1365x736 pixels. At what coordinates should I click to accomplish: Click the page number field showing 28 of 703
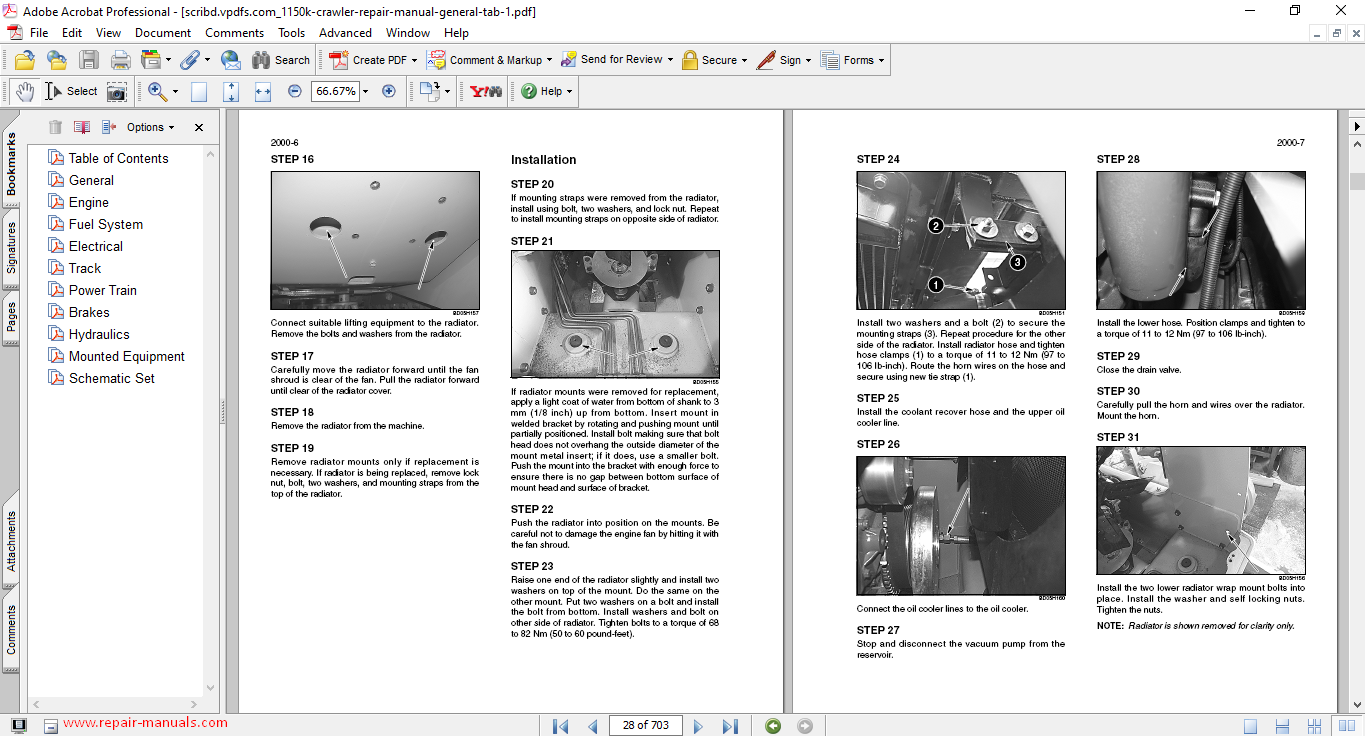point(644,726)
